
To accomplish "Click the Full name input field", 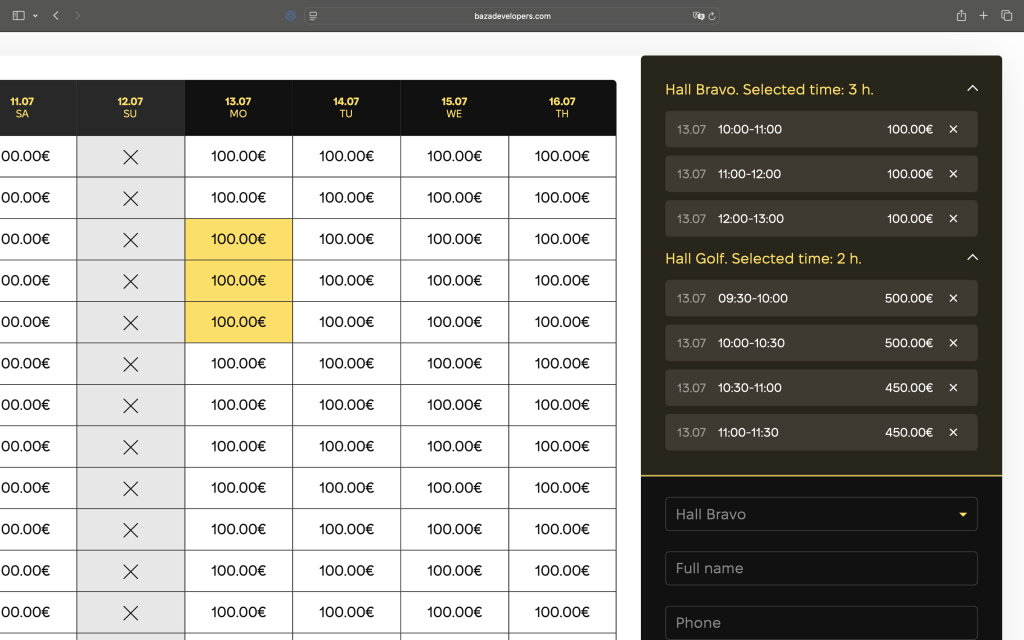I will 821,568.
